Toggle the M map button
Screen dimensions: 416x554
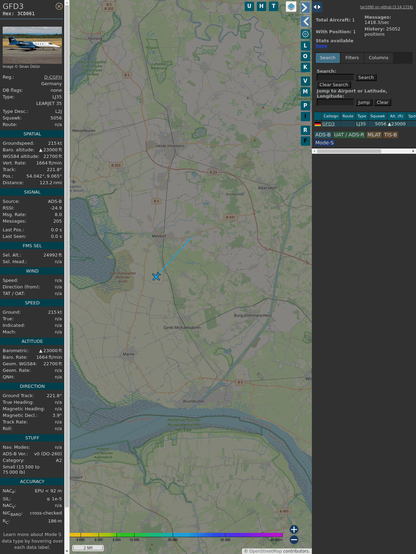point(305,92)
